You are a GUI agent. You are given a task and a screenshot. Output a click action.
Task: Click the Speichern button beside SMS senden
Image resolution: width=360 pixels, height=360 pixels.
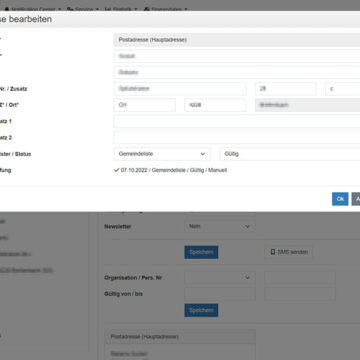coord(201,252)
